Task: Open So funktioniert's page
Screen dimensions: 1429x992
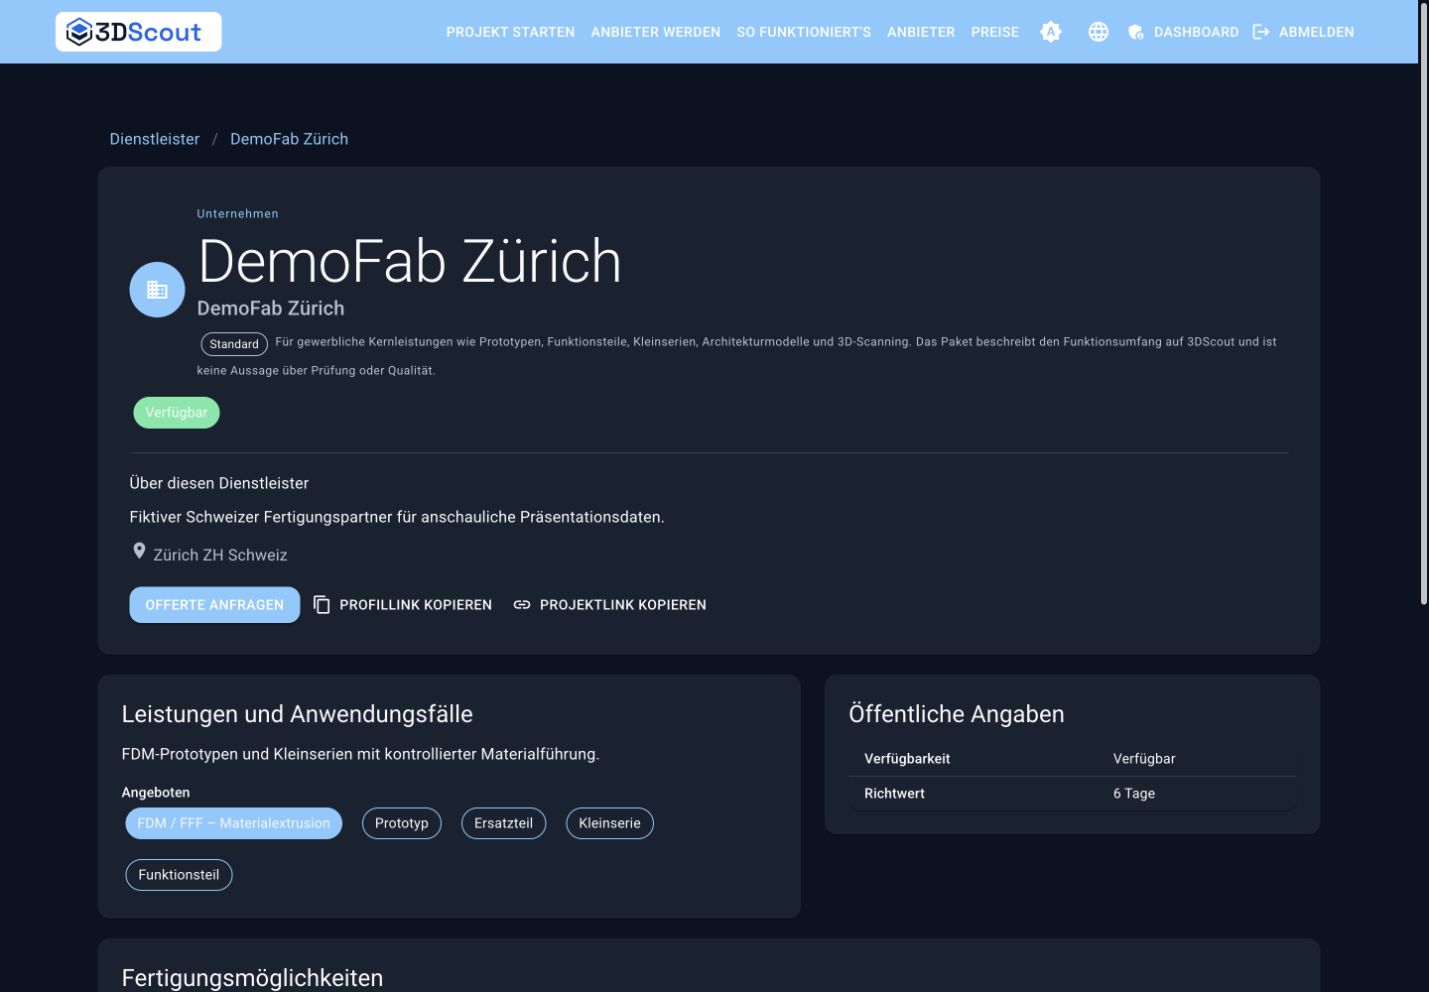Action: click(x=803, y=32)
